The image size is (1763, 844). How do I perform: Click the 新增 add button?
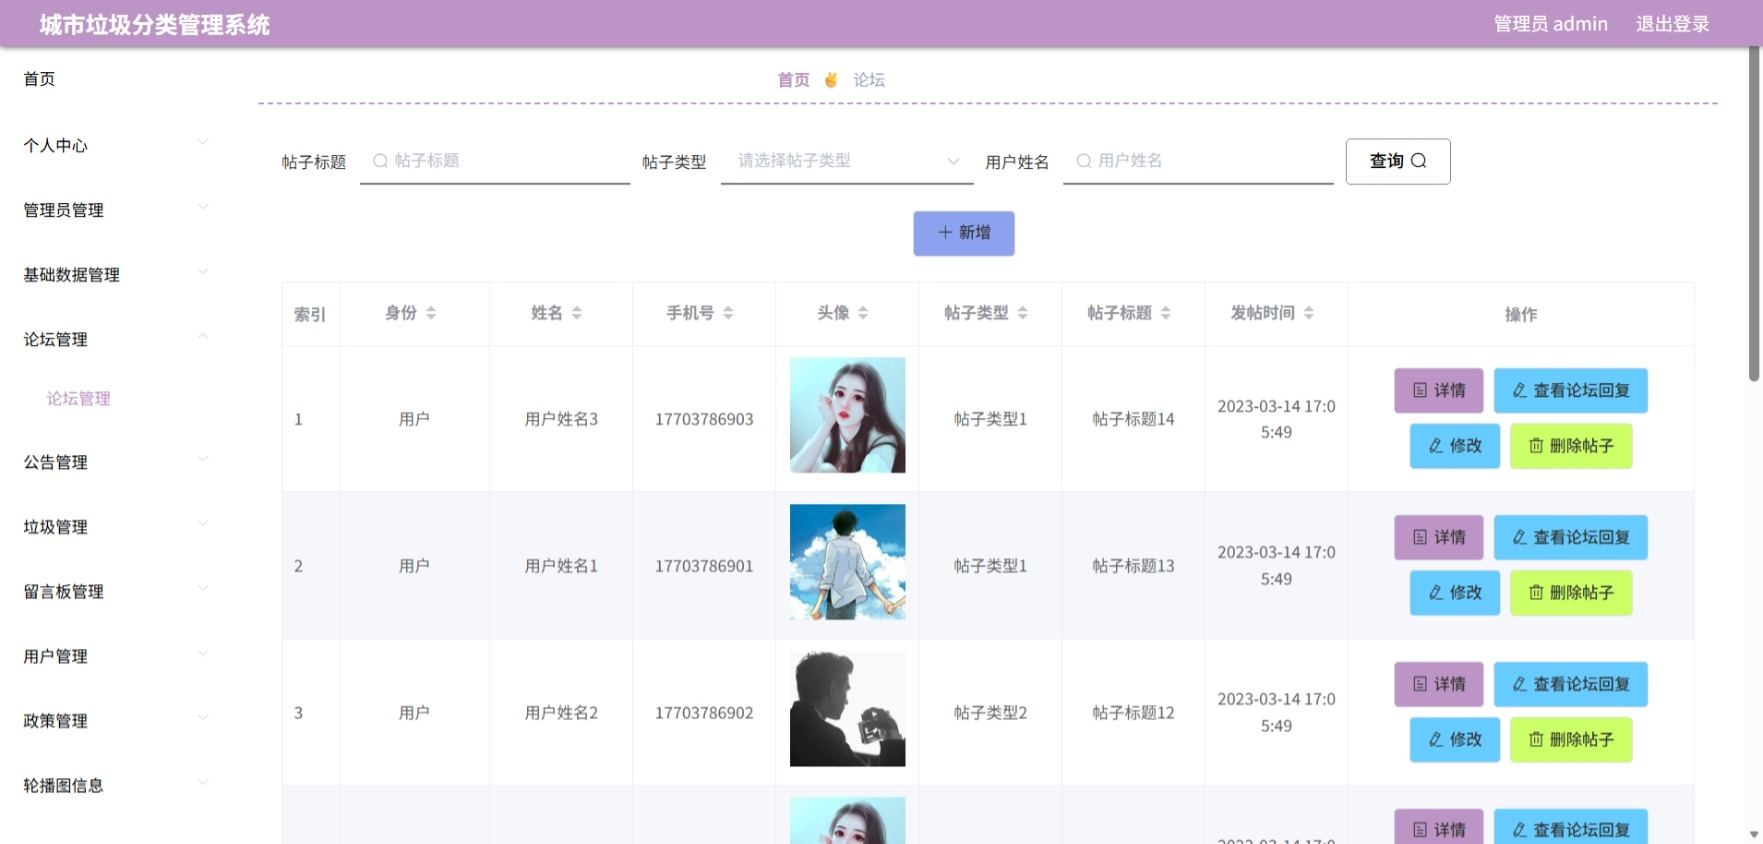point(964,233)
